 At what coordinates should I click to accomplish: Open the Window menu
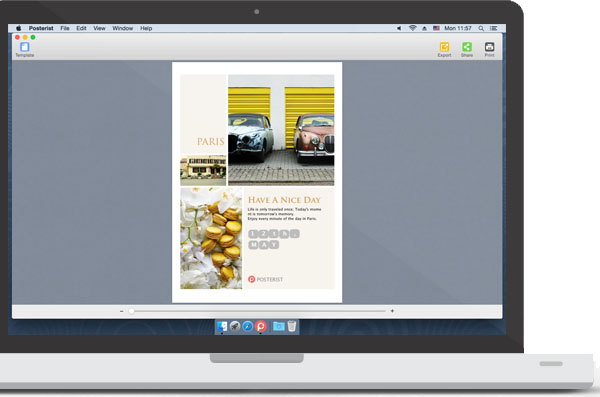[122, 28]
